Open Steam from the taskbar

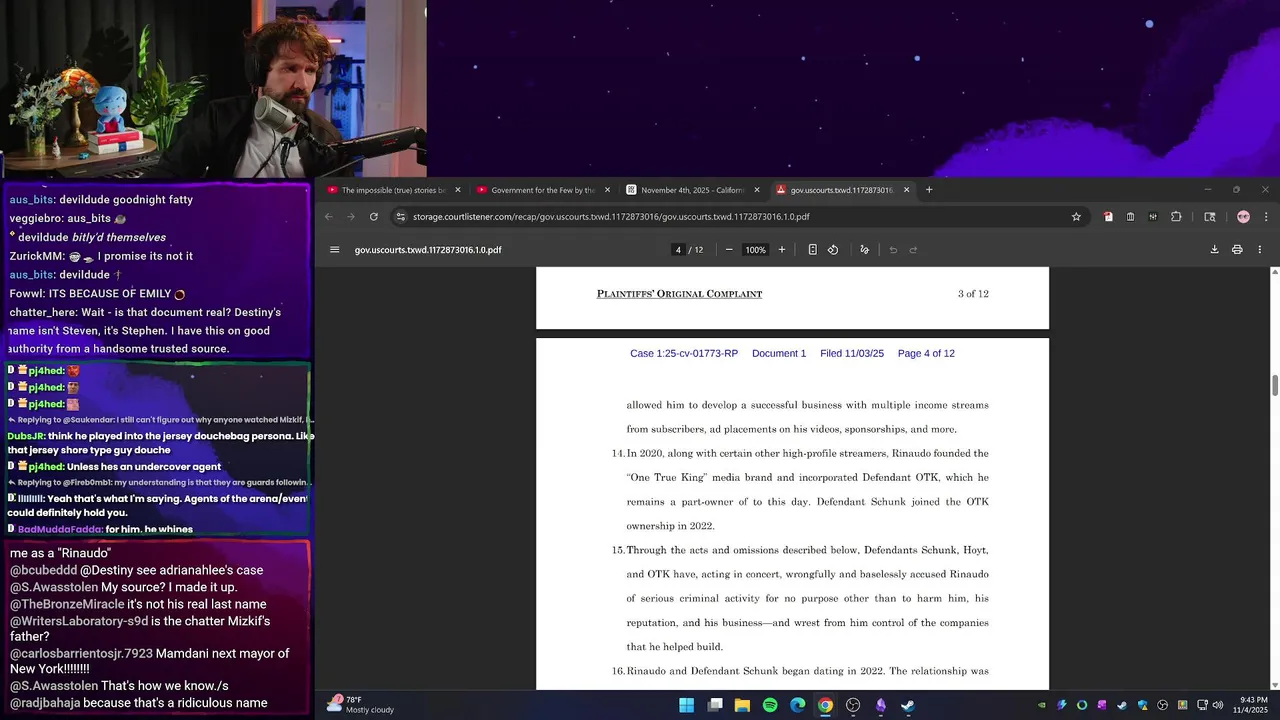click(908, 705)
